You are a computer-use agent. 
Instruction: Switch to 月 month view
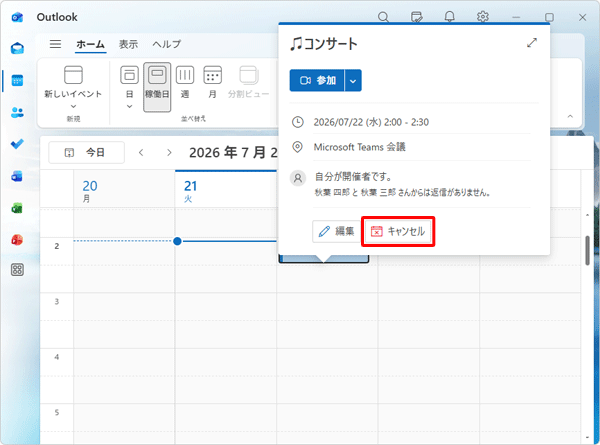212,82
